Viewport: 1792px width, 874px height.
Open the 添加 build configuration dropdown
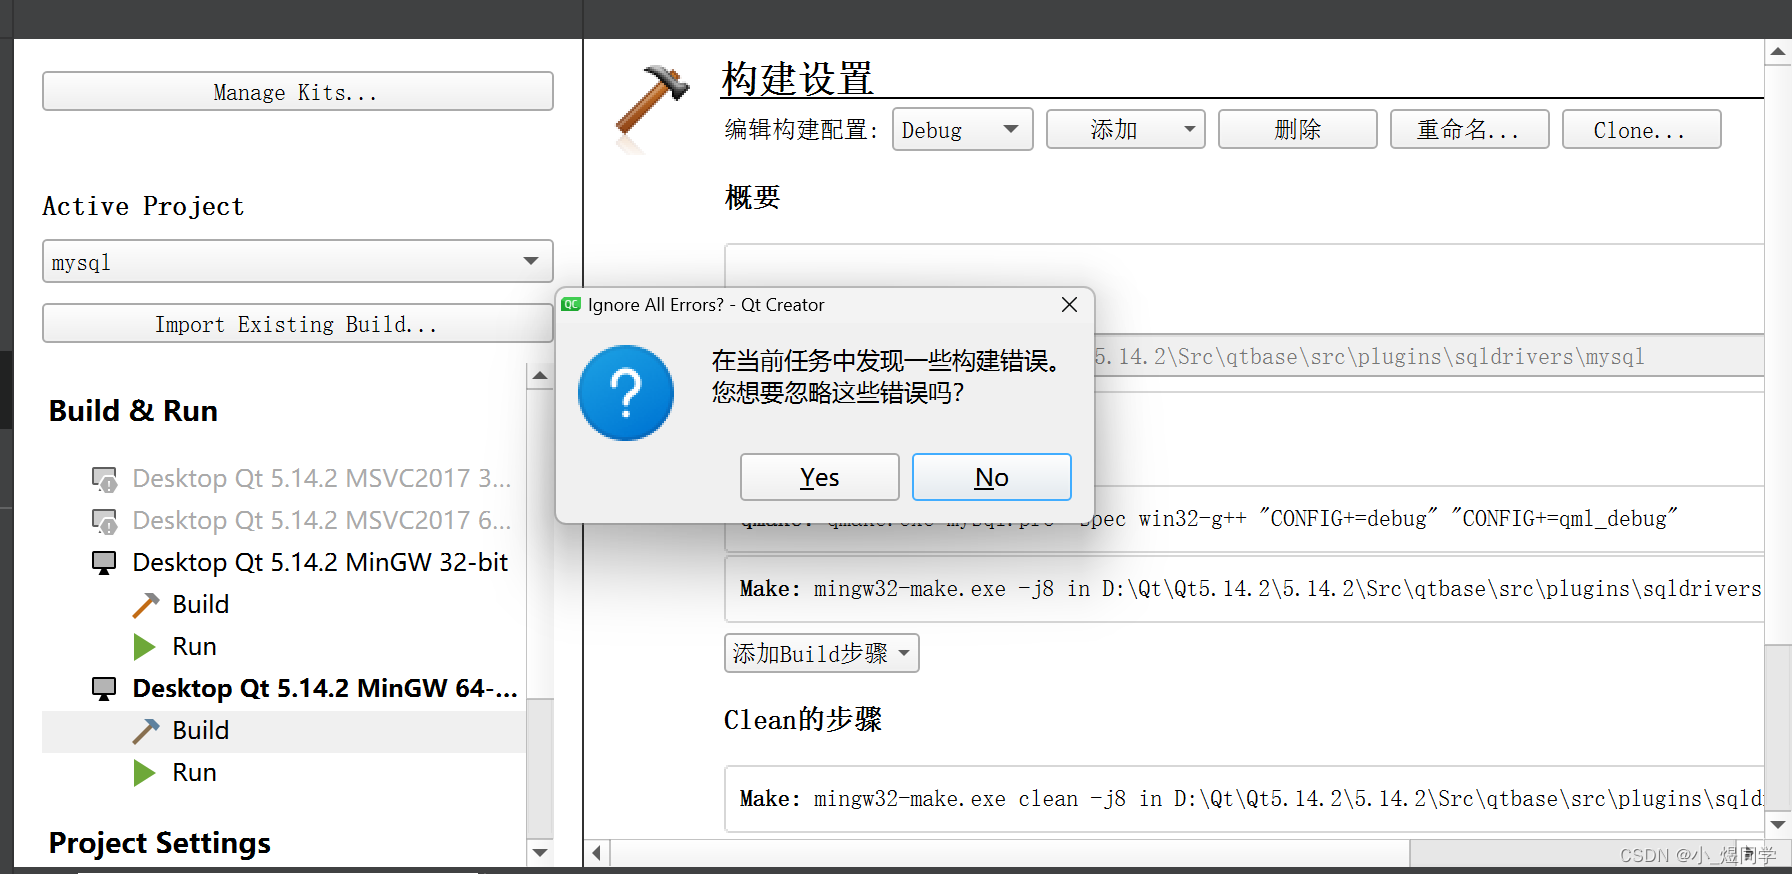click(x=1125, y=129)
